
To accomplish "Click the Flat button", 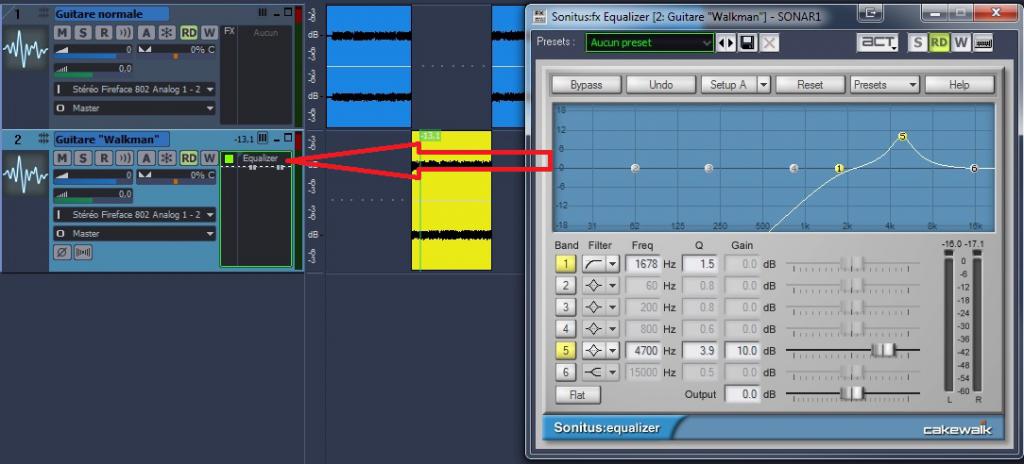I will pyautogui.click(x=578, y=395).
